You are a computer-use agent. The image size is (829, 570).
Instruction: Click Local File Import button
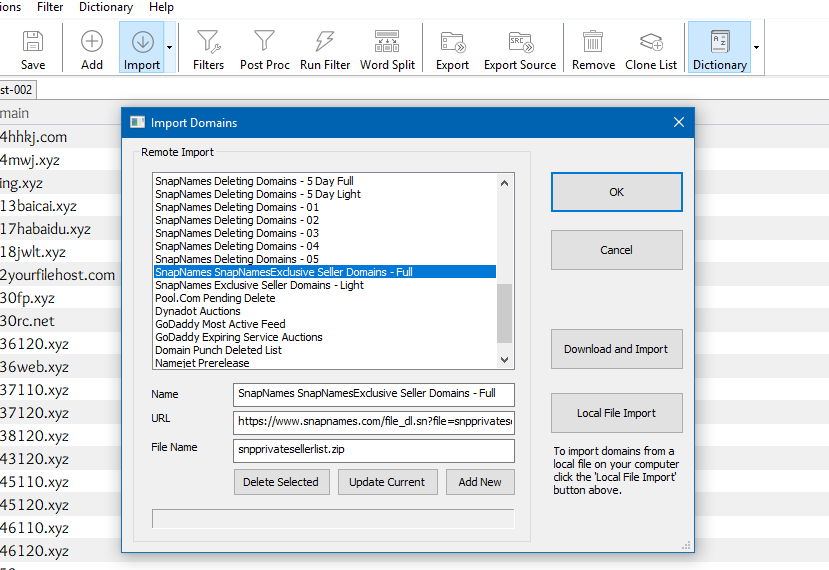coord(616,413)
